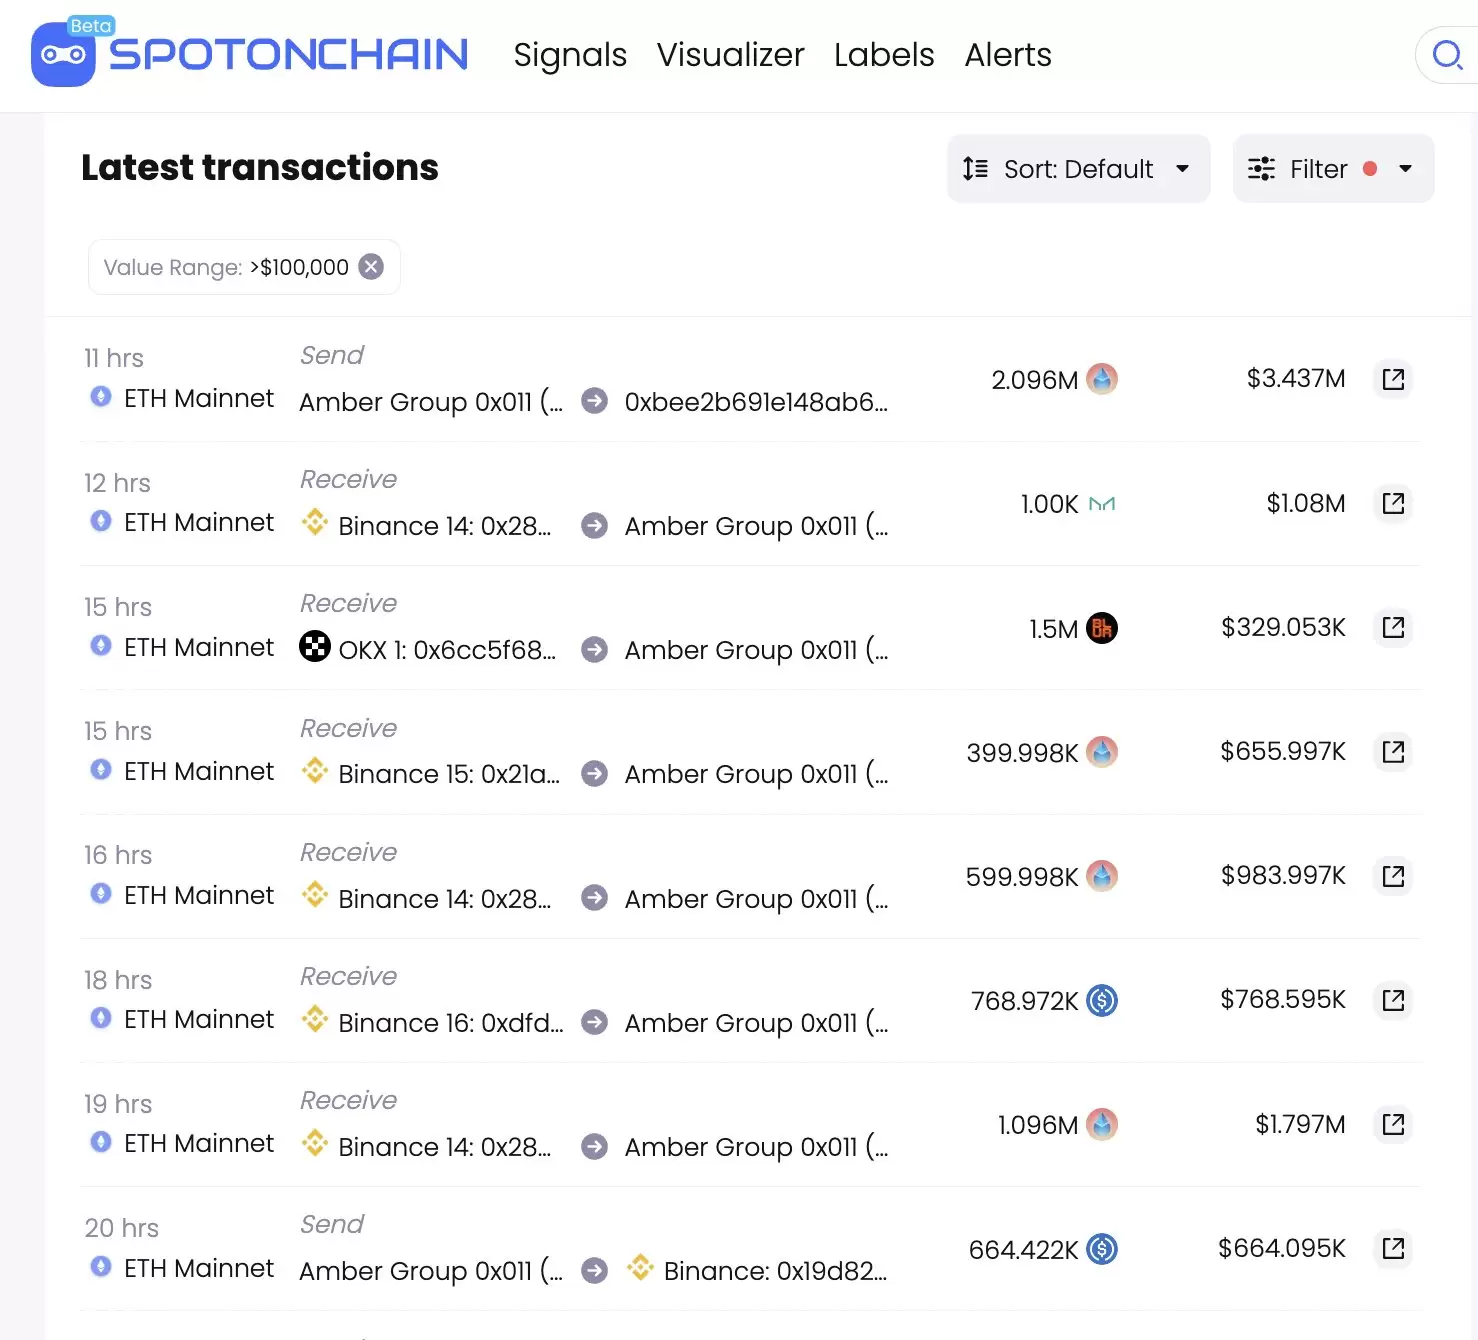
Task: Open external link for the $664.095K transaction
Action: coord(1393,1248)
